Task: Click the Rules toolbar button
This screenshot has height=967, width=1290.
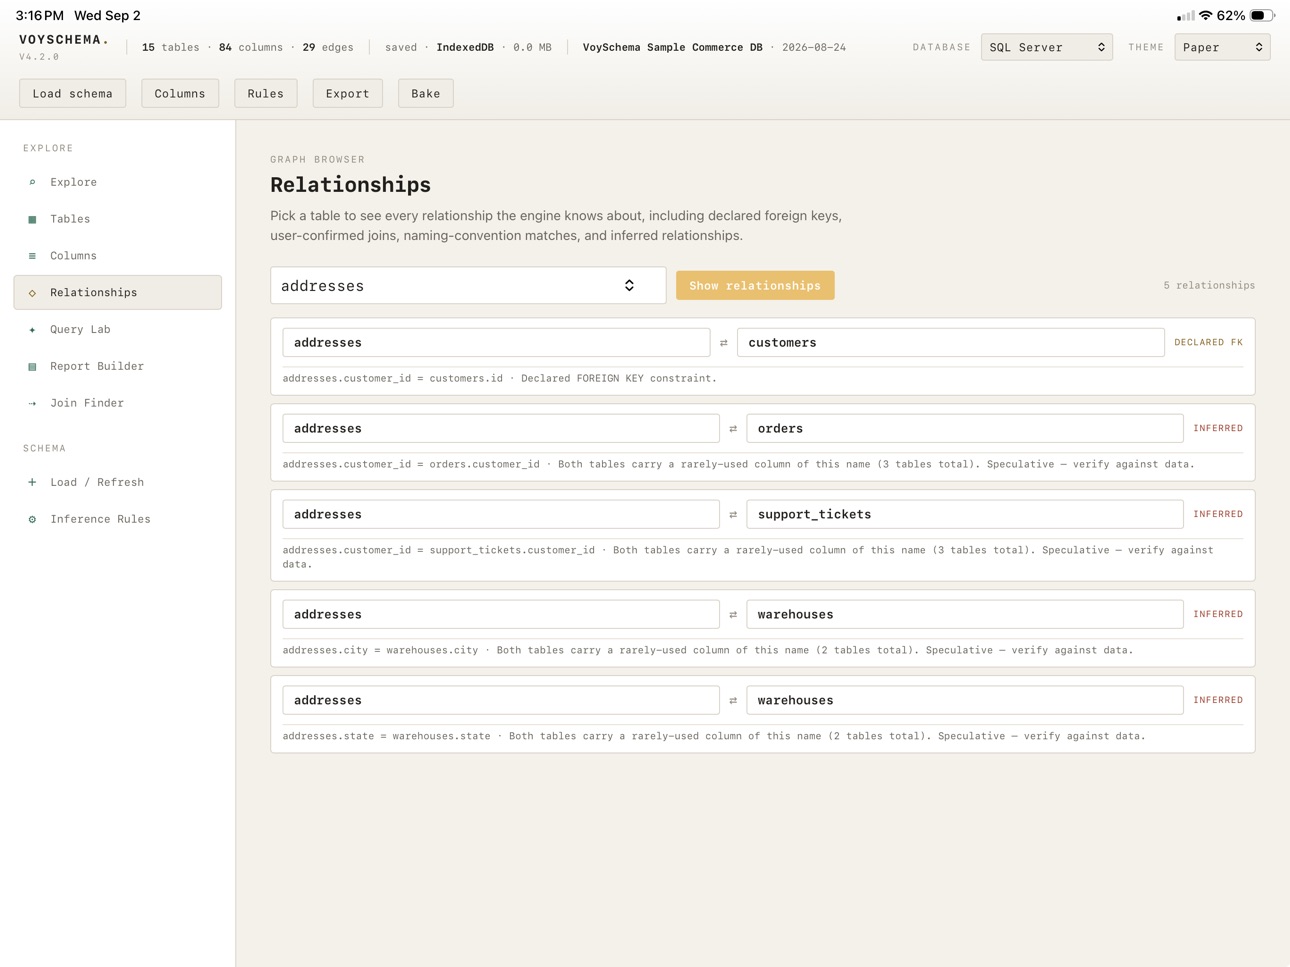Action: click(266, 93)
